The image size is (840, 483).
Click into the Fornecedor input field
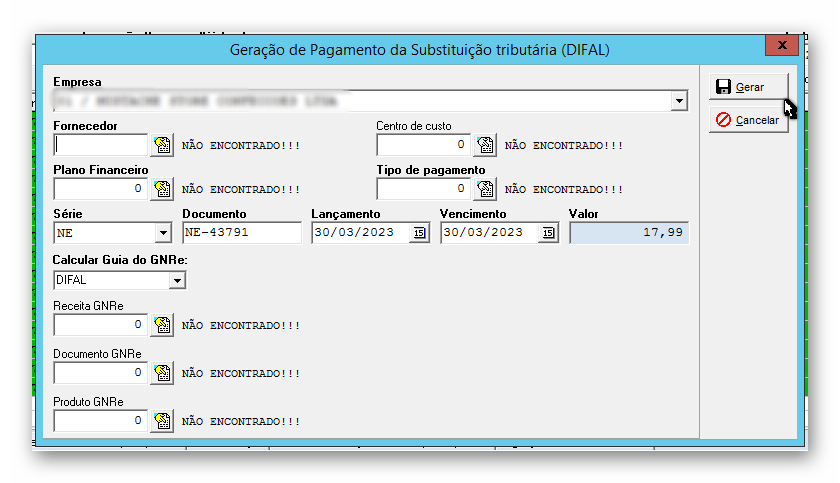(x=100, y=146)
